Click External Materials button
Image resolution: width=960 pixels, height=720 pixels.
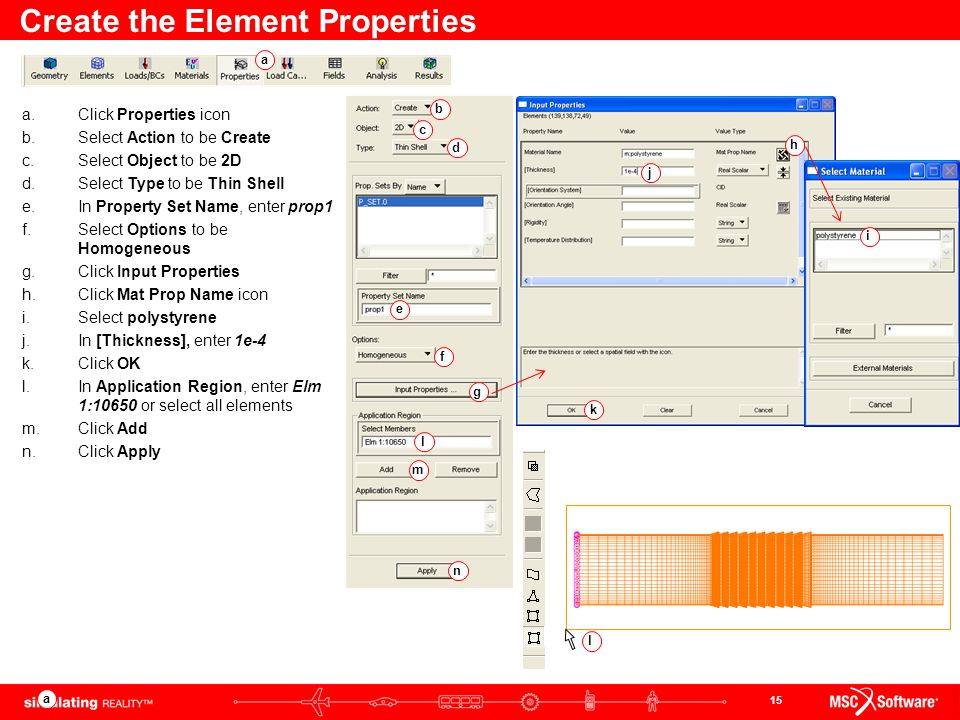(882, 368)
